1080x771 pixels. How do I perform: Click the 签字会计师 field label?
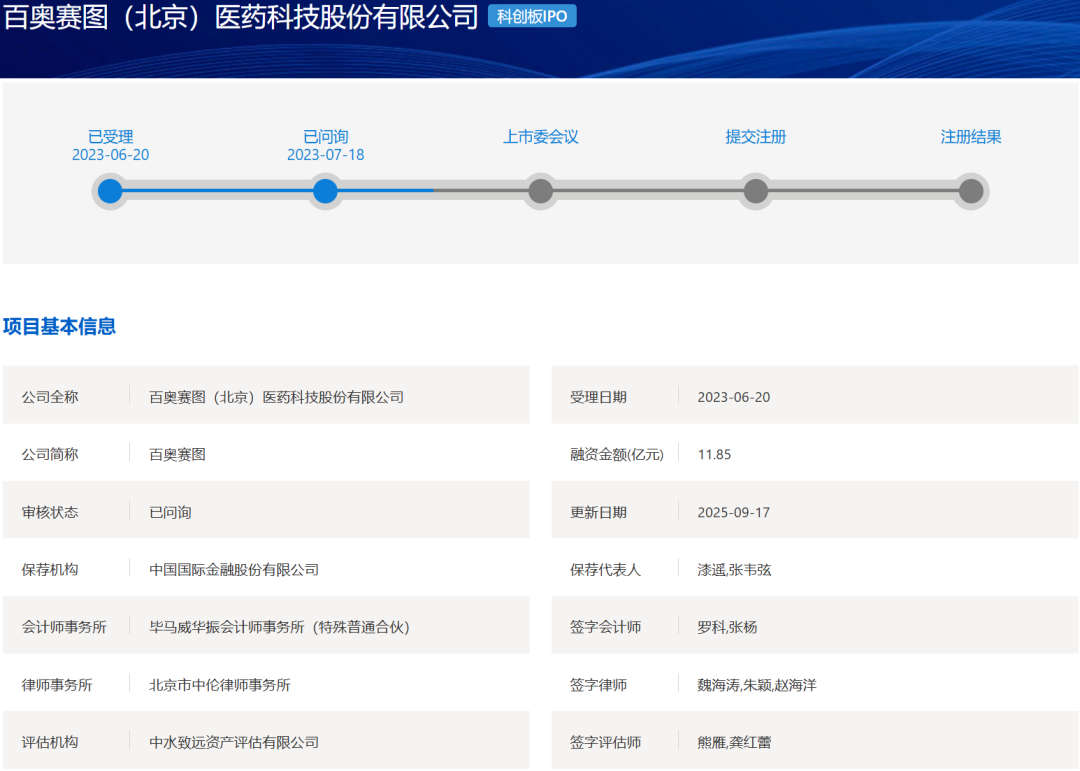tap(605, 626)
